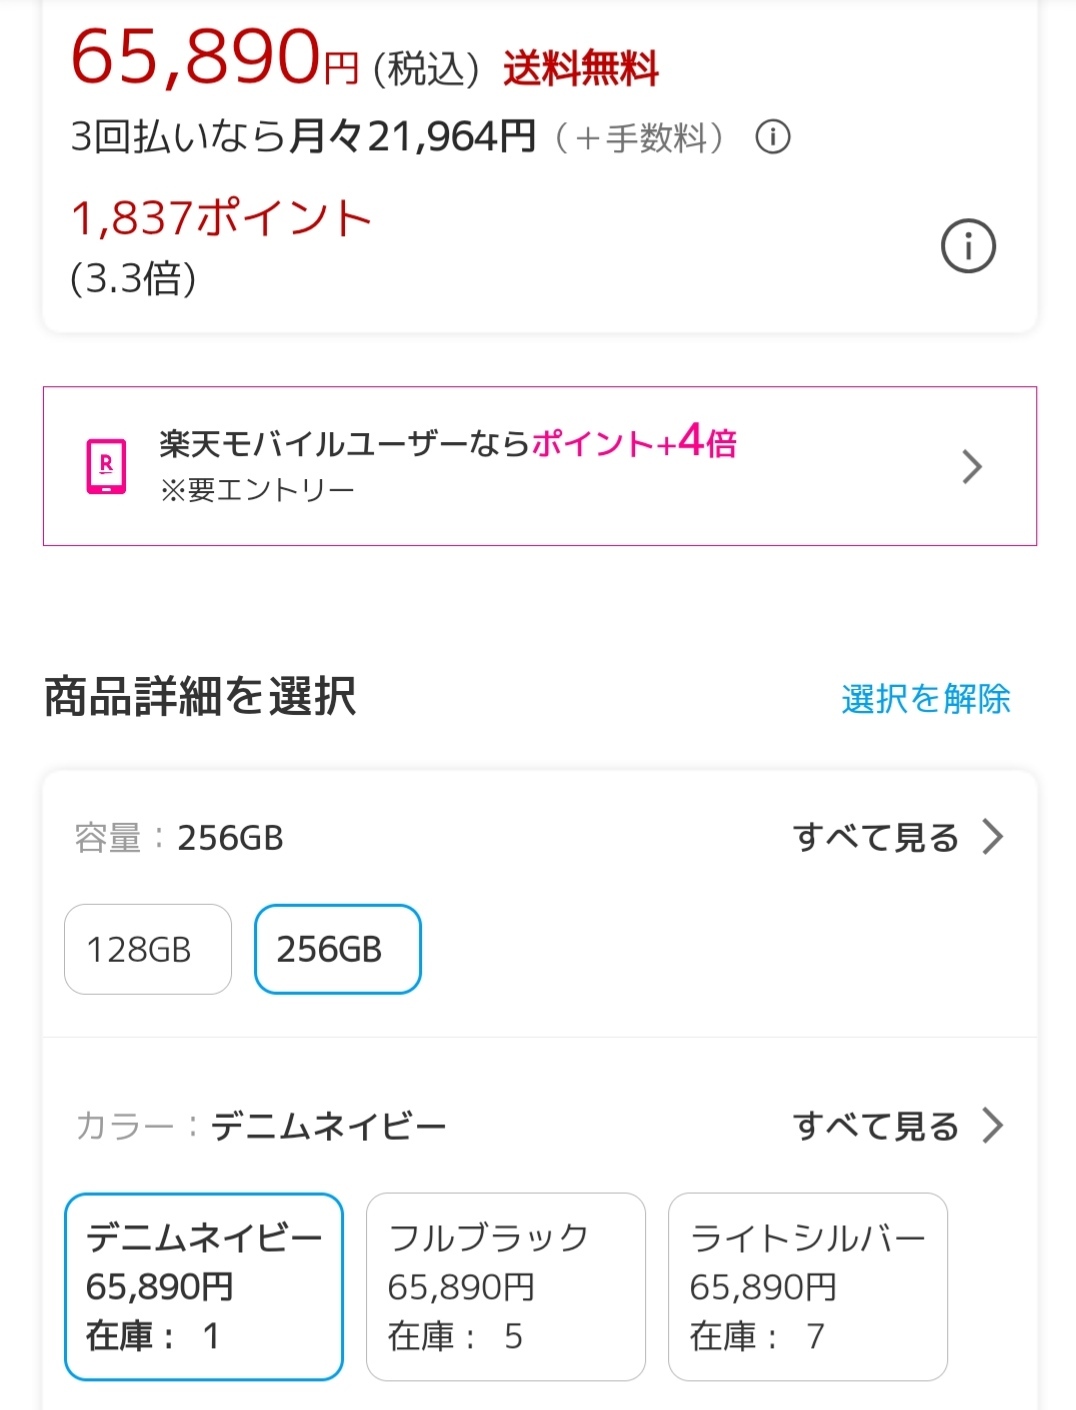Click the 選択を解除 link
The image size is (1076, 1410).
click(x=925, y=698)
